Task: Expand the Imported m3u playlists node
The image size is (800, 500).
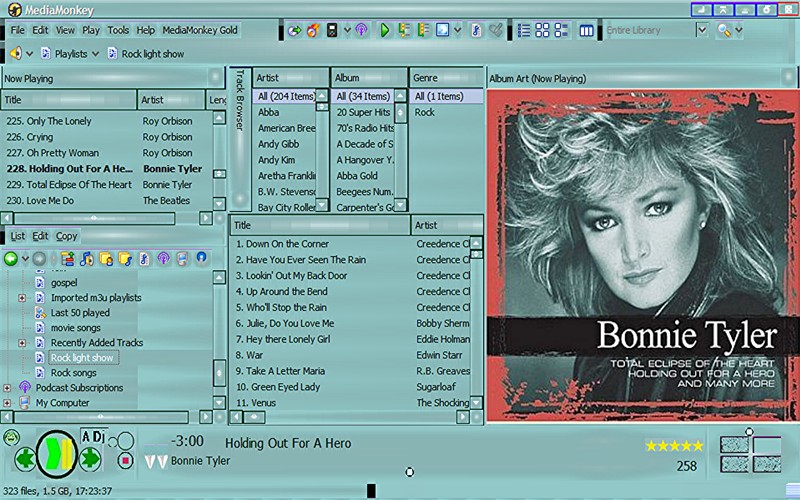Action: pyautogui.click(x=22, y=298)
